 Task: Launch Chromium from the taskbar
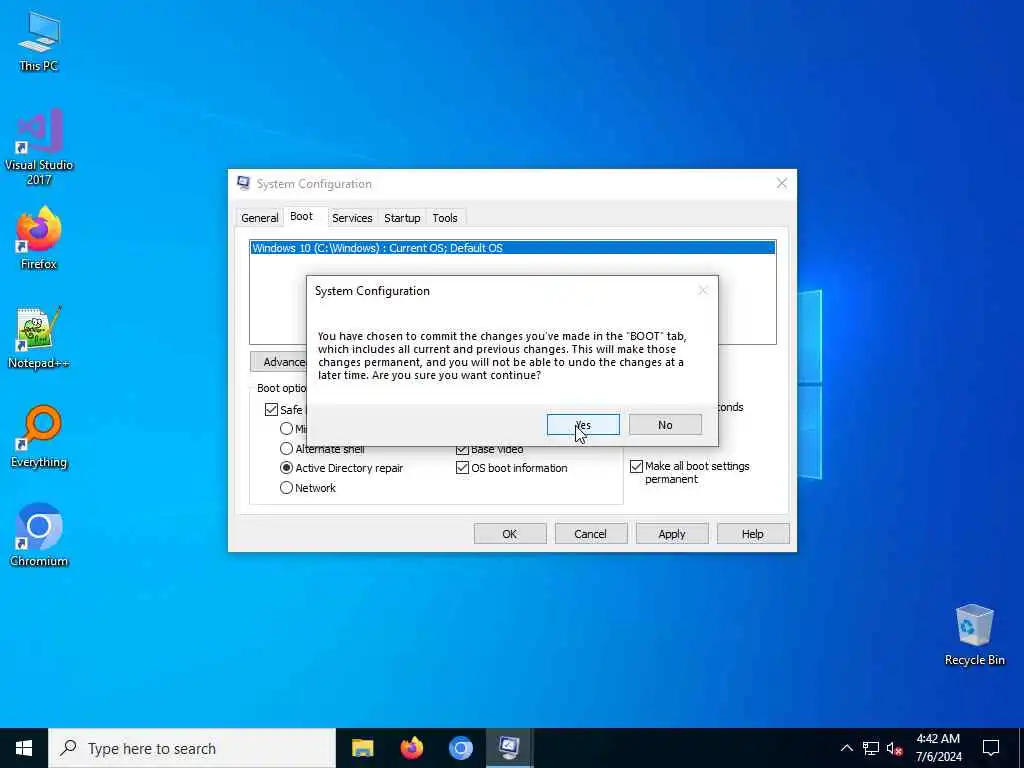click(460, 748)
